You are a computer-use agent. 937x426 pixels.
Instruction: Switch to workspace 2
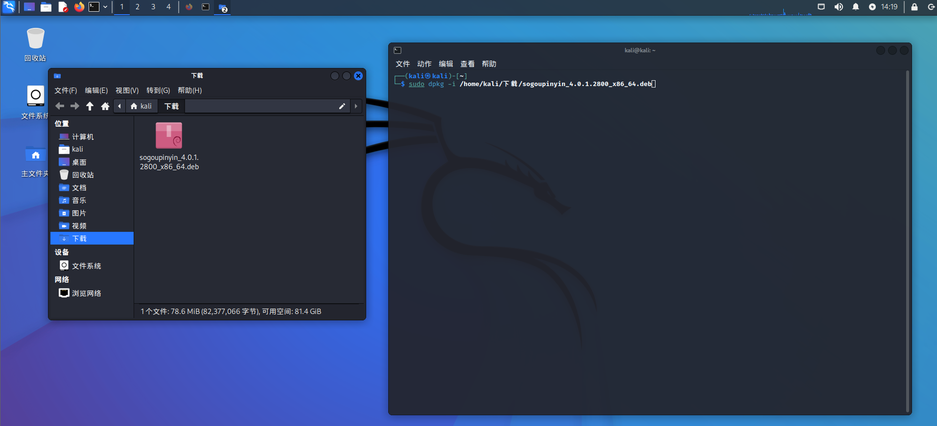click(x=137, y=7)
